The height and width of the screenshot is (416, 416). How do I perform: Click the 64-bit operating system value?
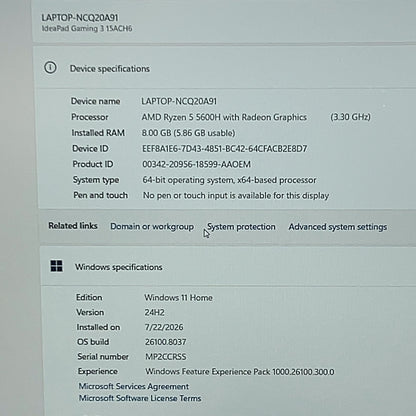[229, 180]
